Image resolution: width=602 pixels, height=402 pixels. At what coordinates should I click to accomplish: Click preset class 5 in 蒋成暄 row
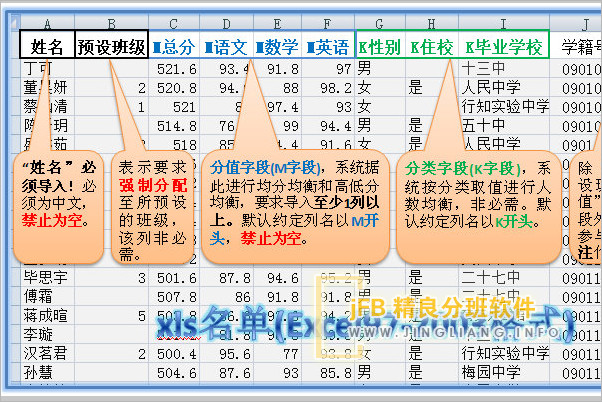[111, 316]
